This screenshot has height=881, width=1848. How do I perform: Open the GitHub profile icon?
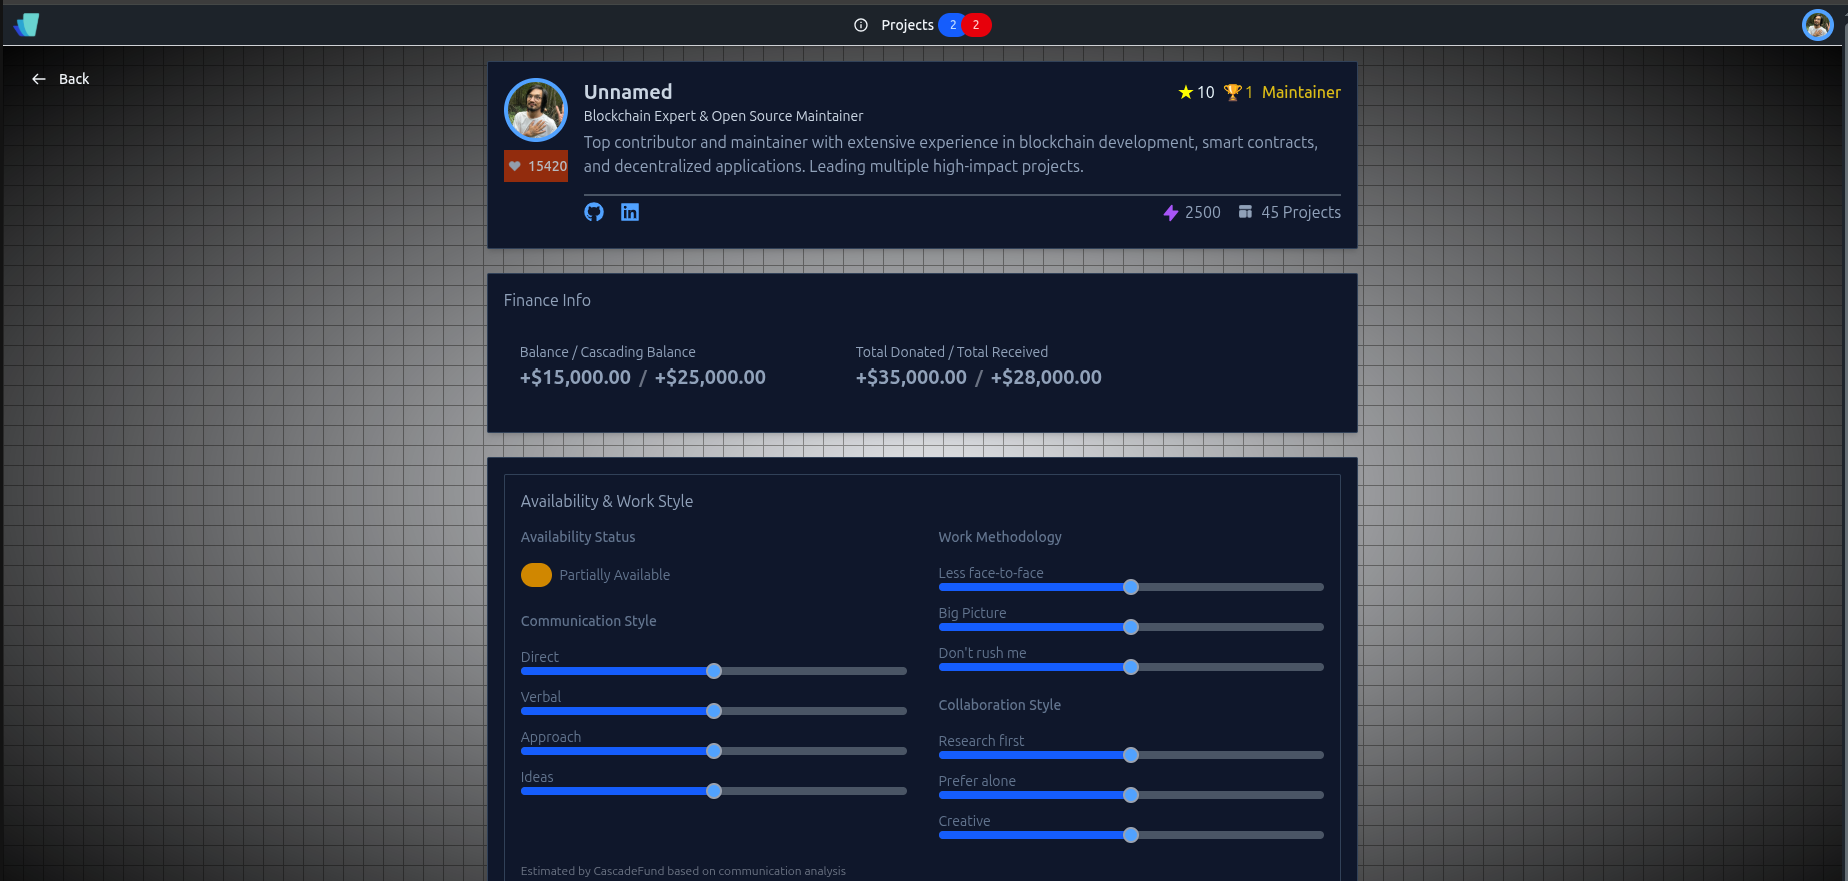point(594,212)
